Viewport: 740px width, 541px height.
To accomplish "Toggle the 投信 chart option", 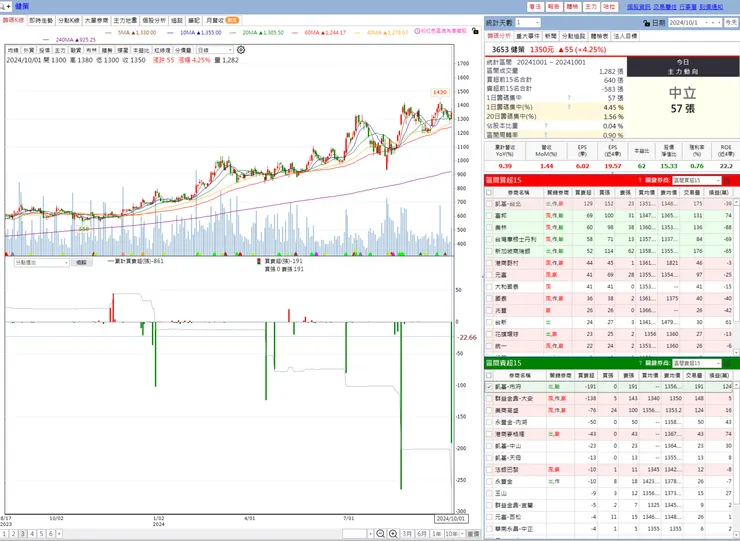I will coord(44,50).
